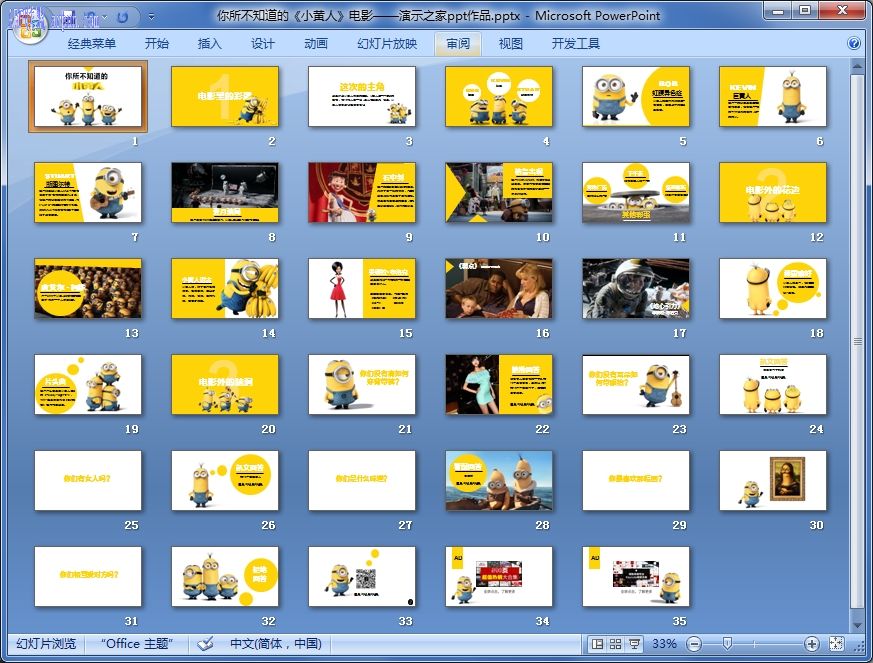Click the vertical scrollbar thumb
The image size is (873, 663).
coord(857,341)
